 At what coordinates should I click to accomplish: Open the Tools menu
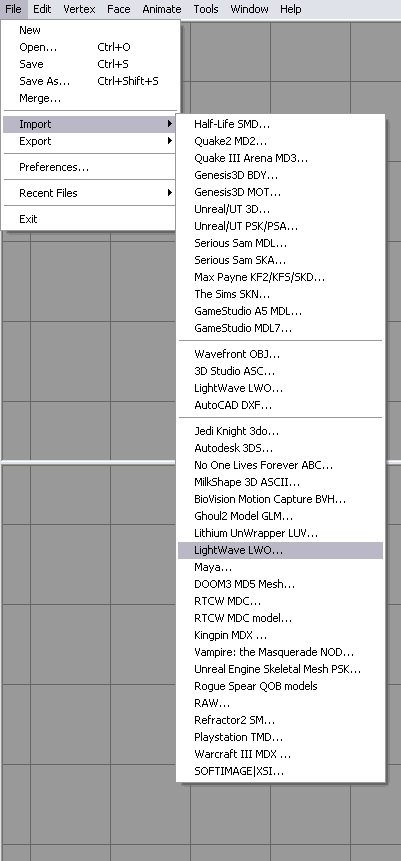(x=206, y=9)
